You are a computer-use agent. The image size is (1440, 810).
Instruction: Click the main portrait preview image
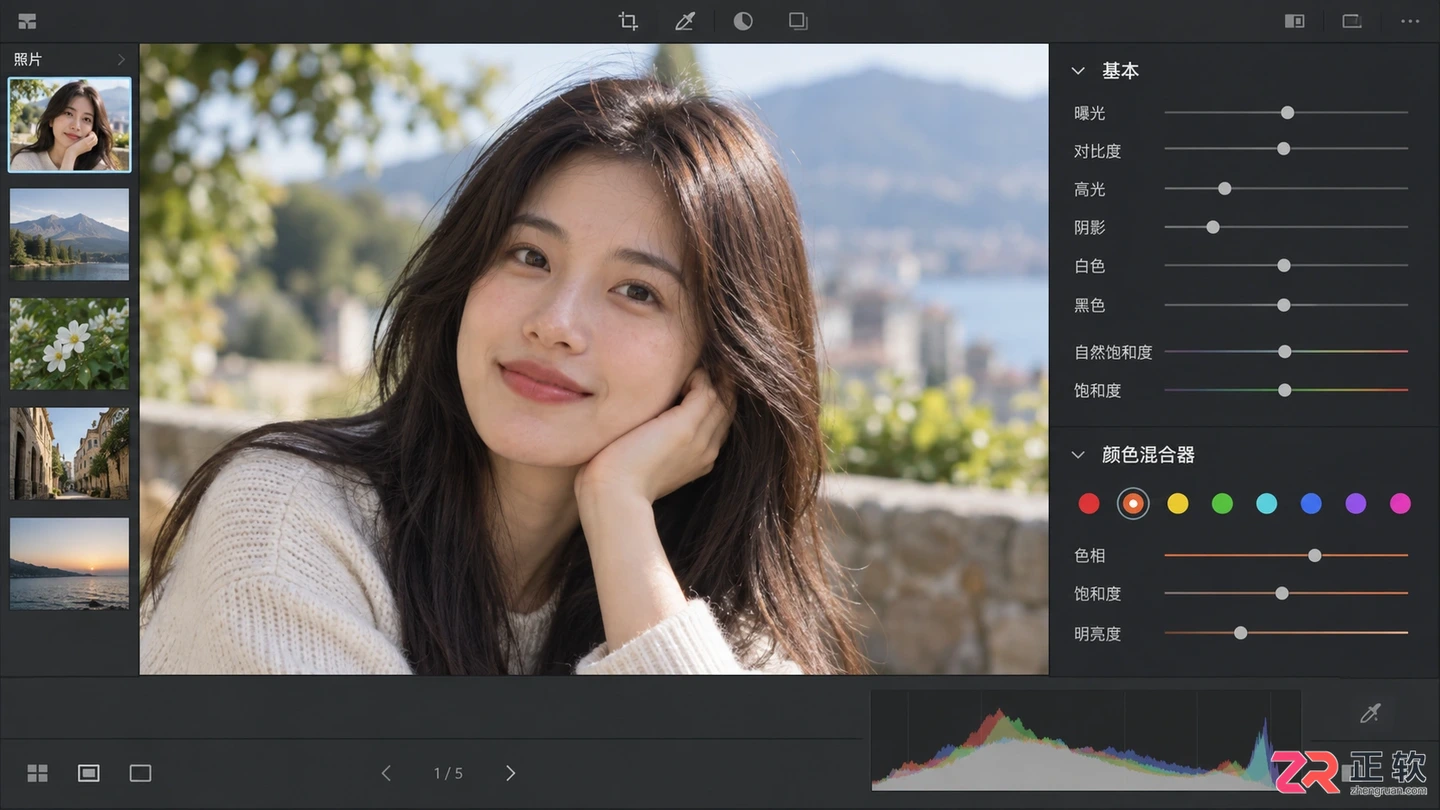click(594, 359)
